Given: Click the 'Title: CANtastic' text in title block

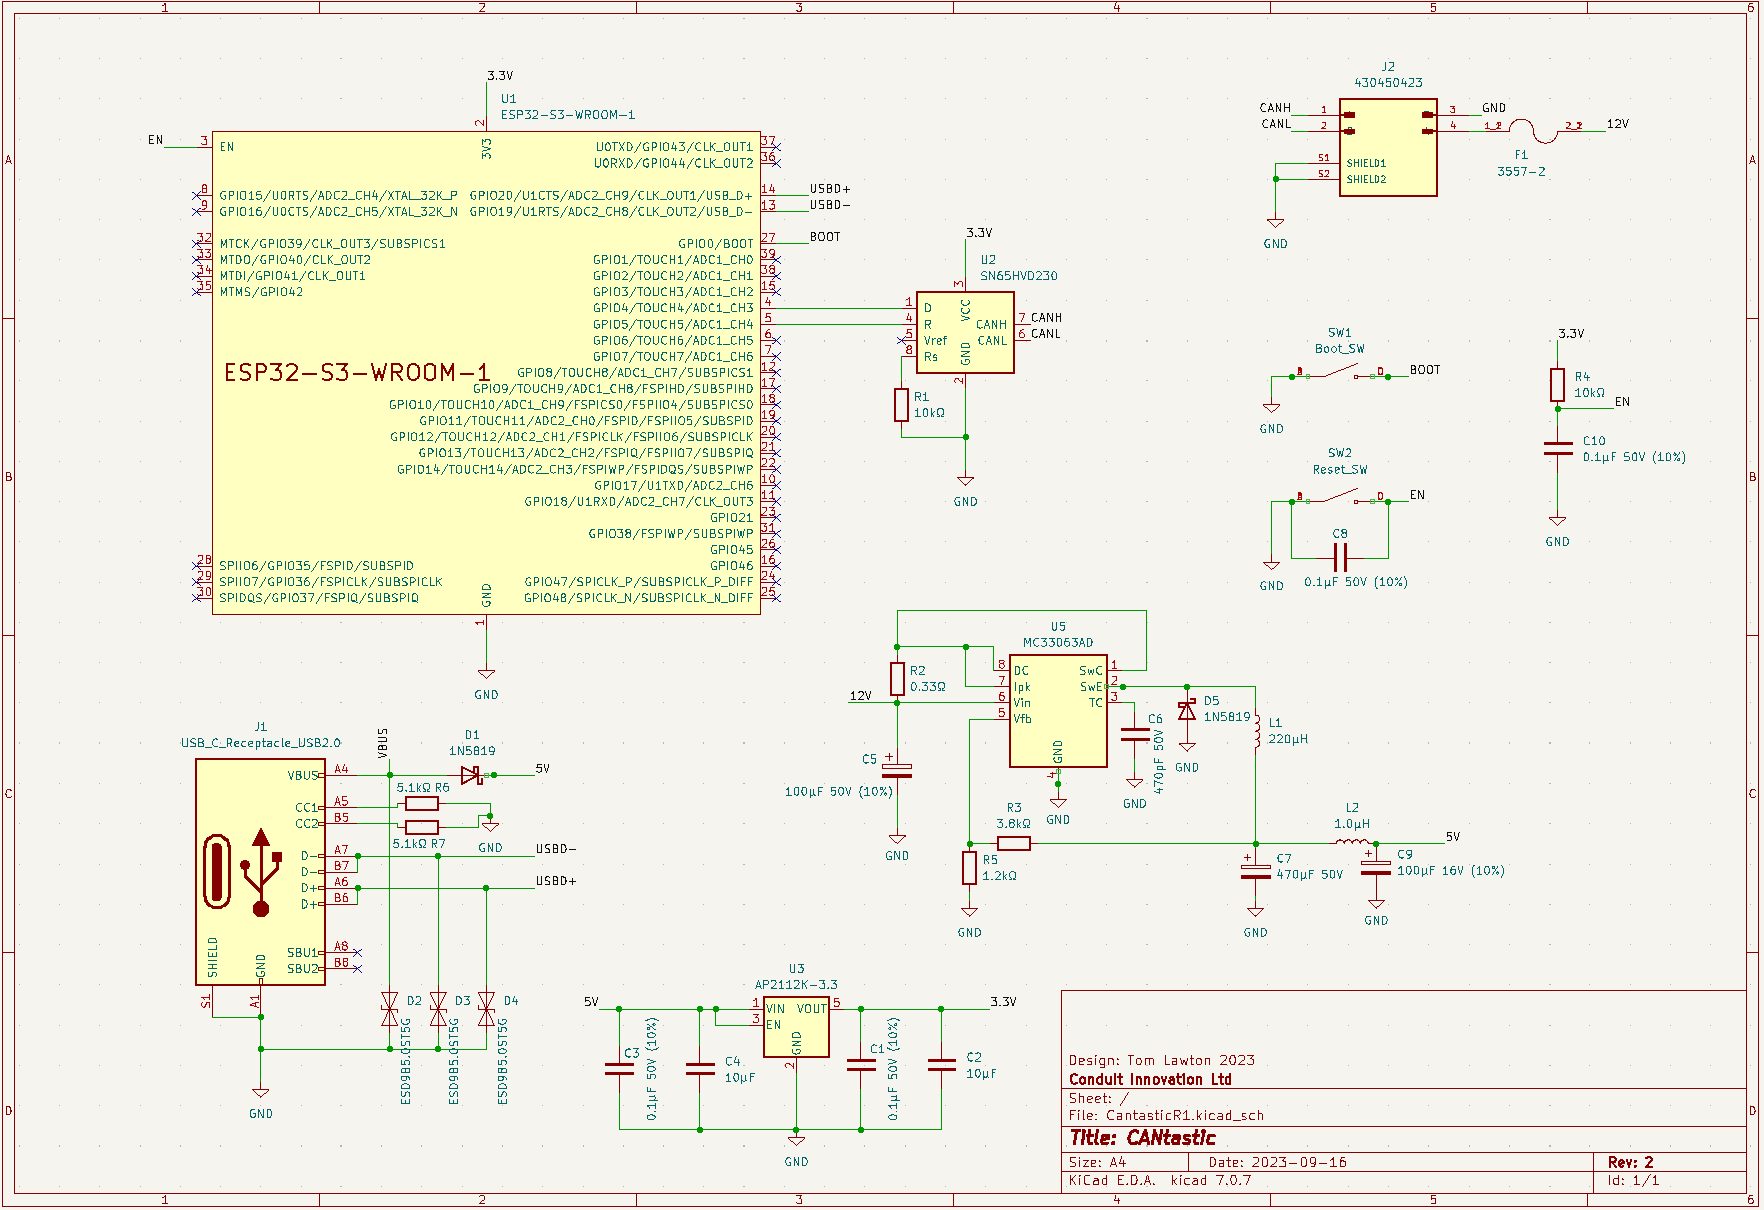Looking at the screenshot, I should pos(1142,1138).
